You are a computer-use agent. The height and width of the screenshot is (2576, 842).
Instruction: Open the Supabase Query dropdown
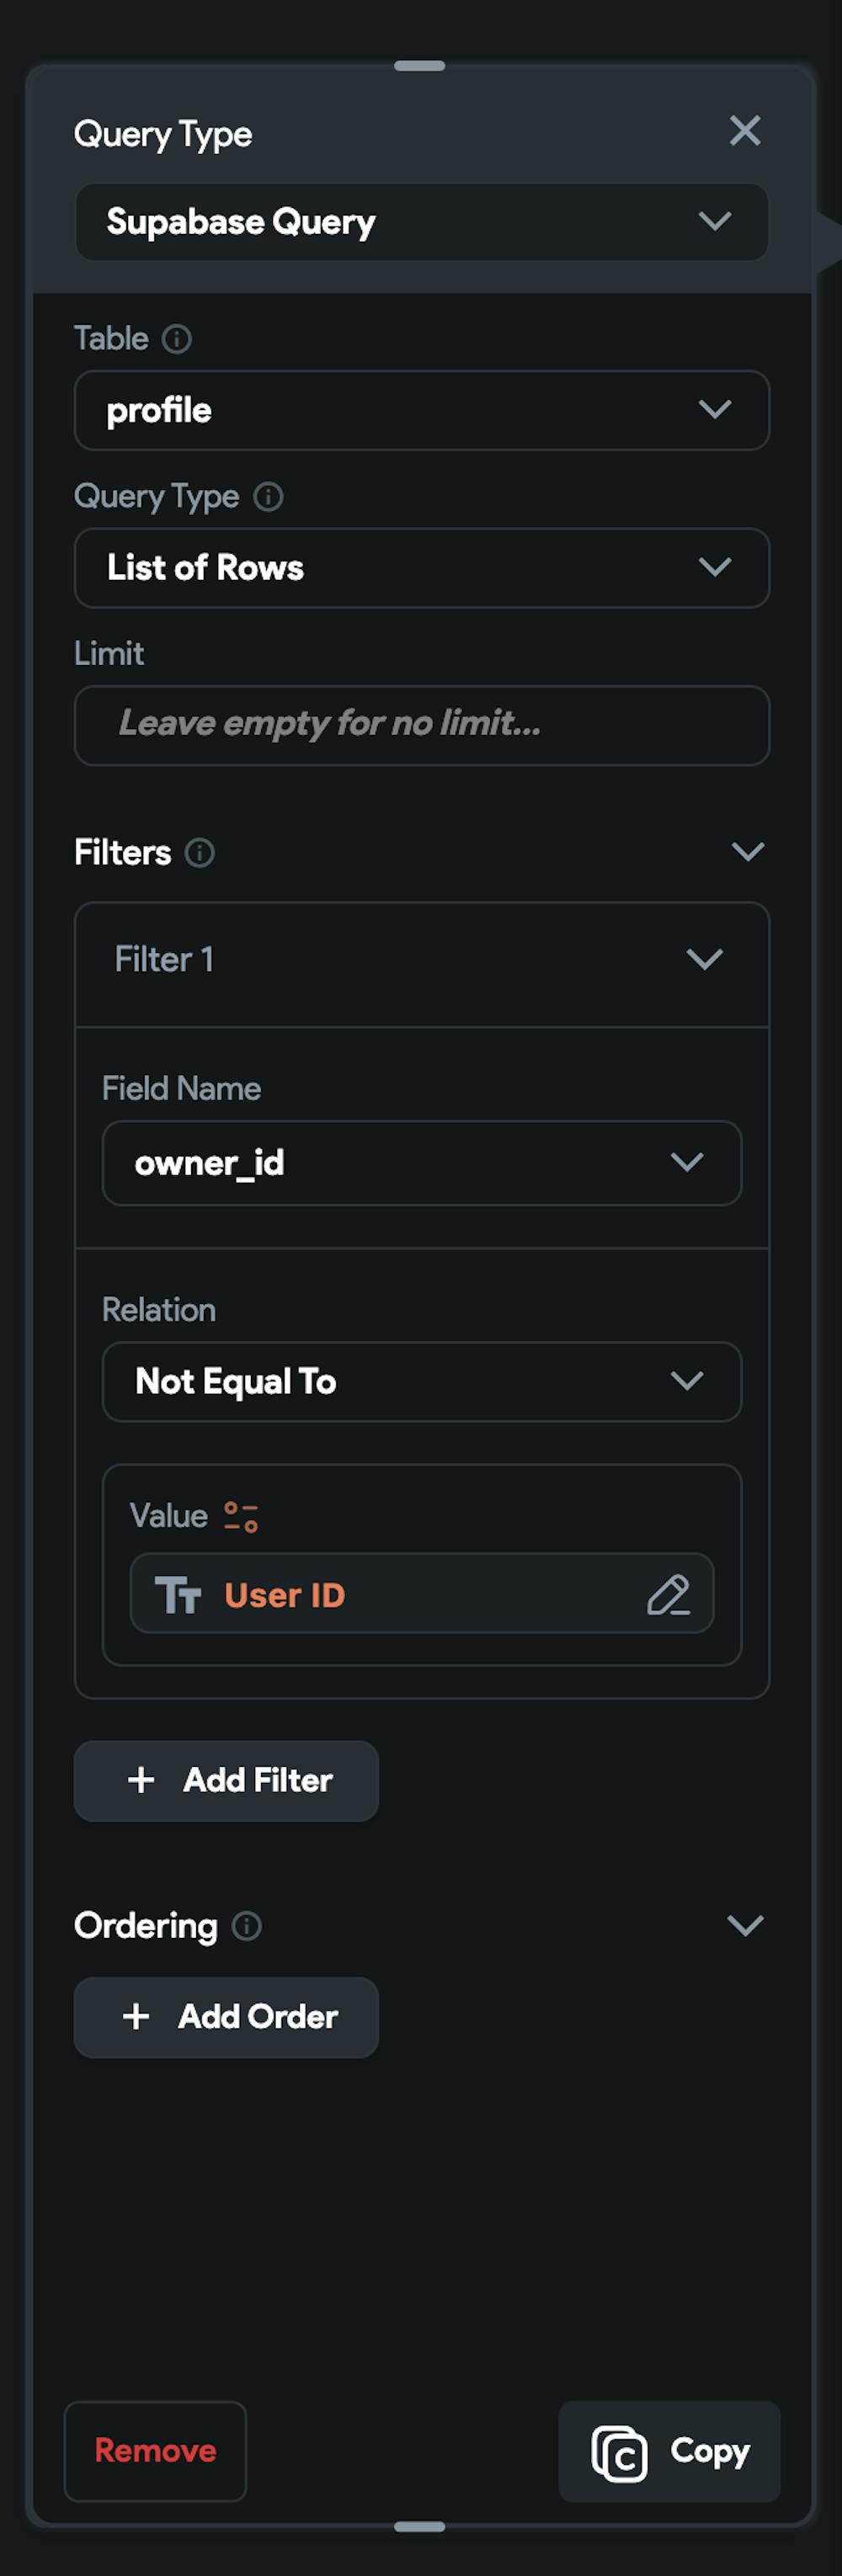(421, 222)
